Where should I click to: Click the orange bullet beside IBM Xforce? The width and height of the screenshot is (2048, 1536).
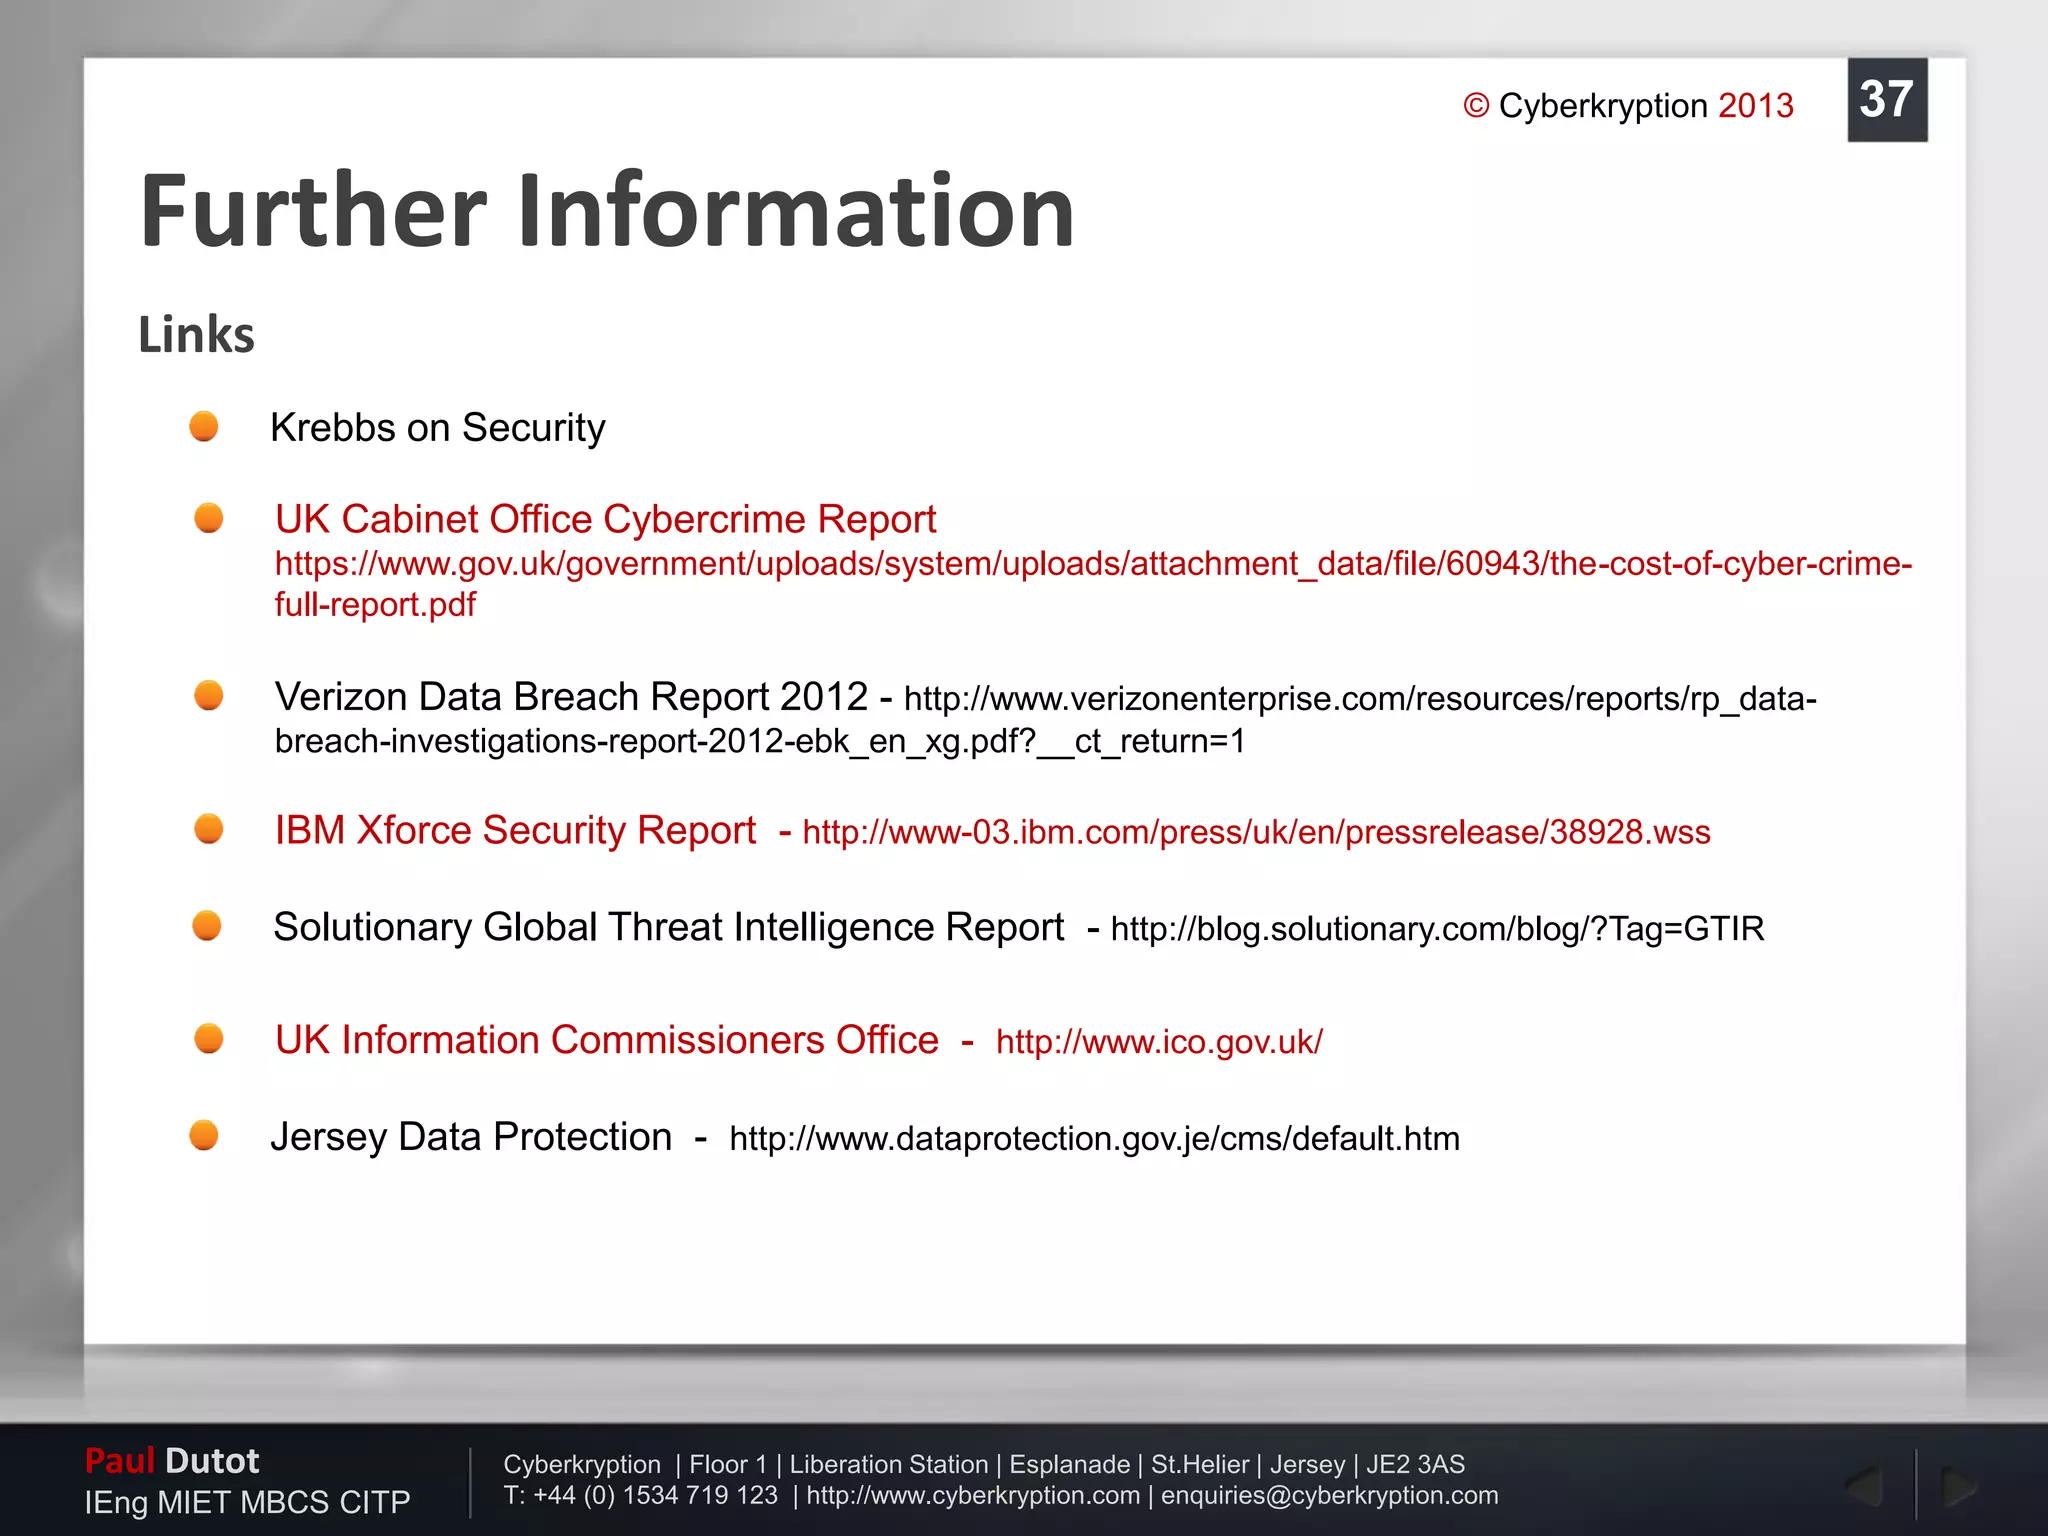tap(209, 829)
